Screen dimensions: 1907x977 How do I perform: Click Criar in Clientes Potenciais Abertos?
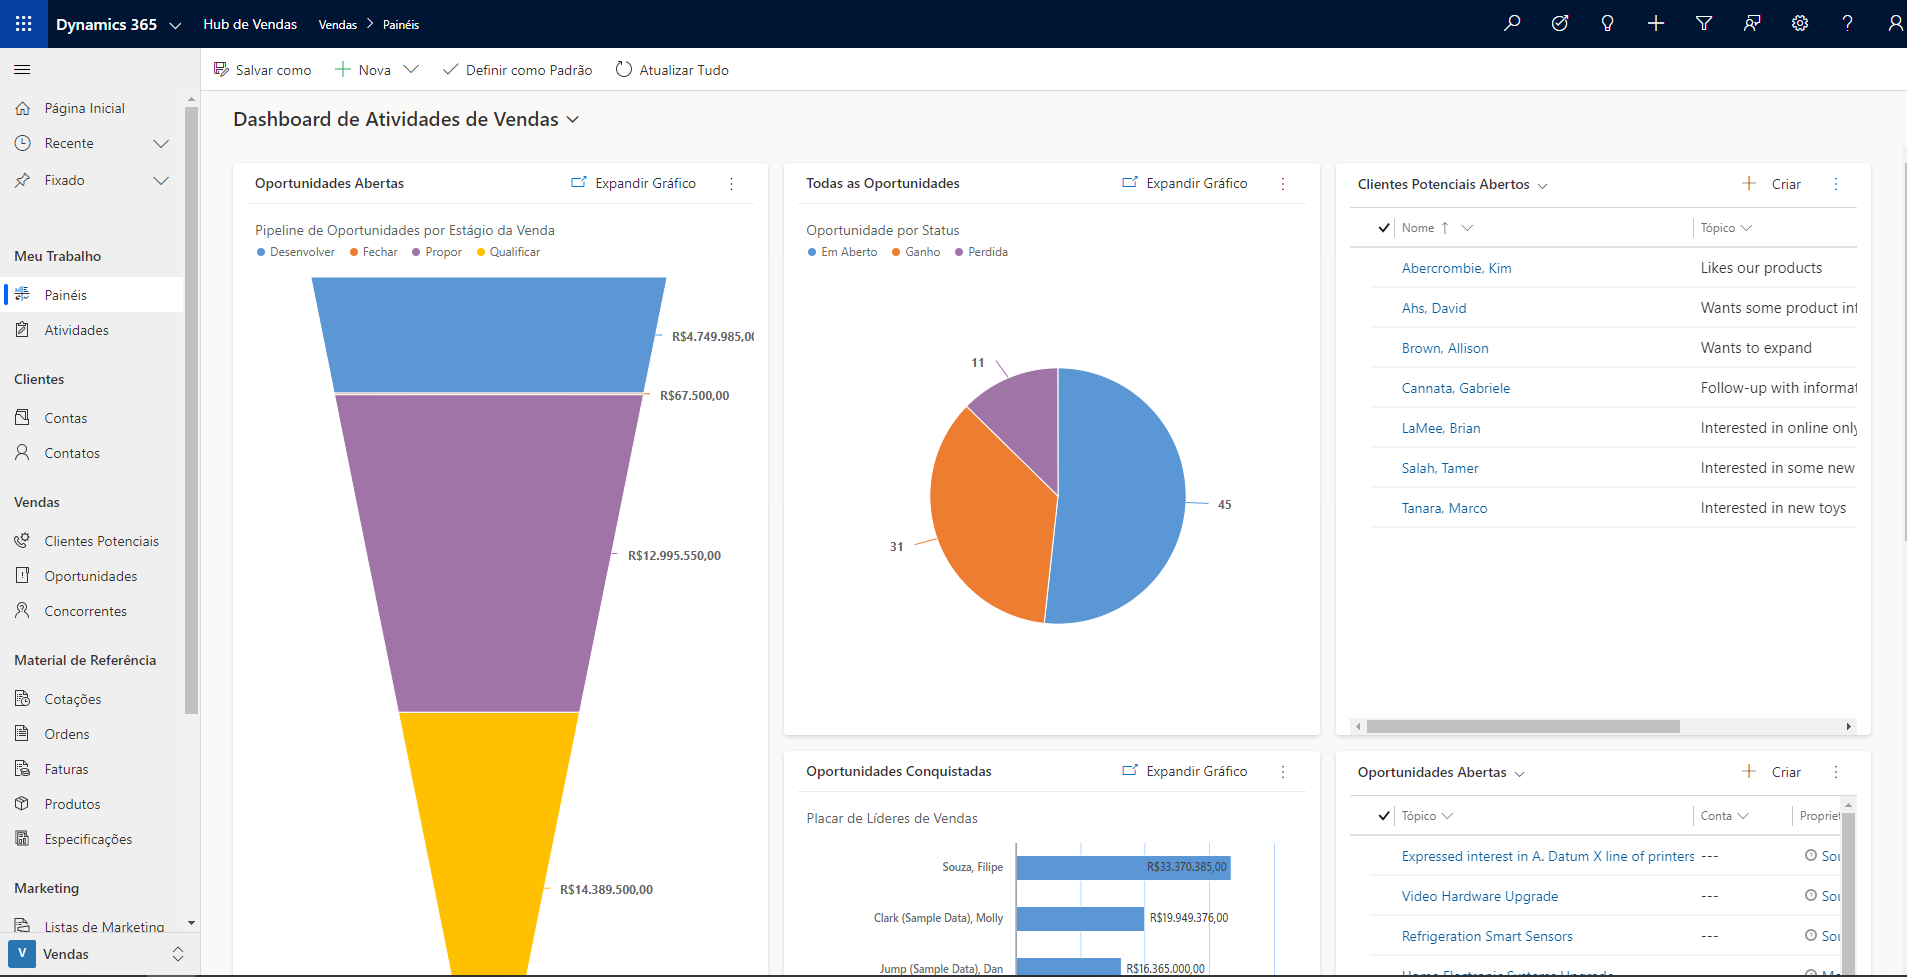[x=1771, y=184]
